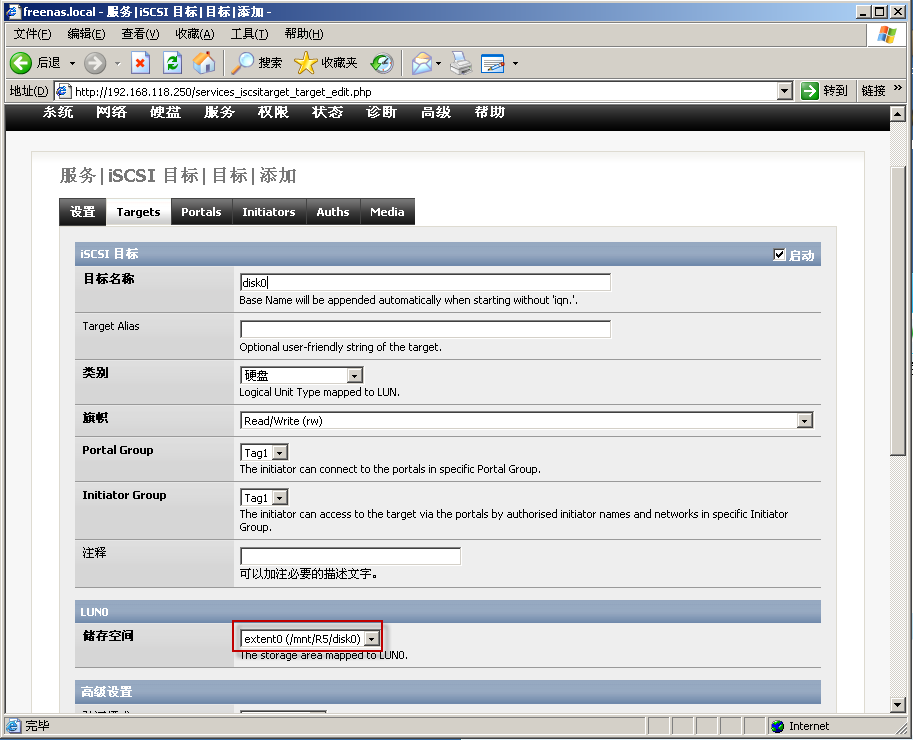Open FreeNAS 高级 navigation menu
The height and width of the screenshot is (740, 913).
[436, 112]
